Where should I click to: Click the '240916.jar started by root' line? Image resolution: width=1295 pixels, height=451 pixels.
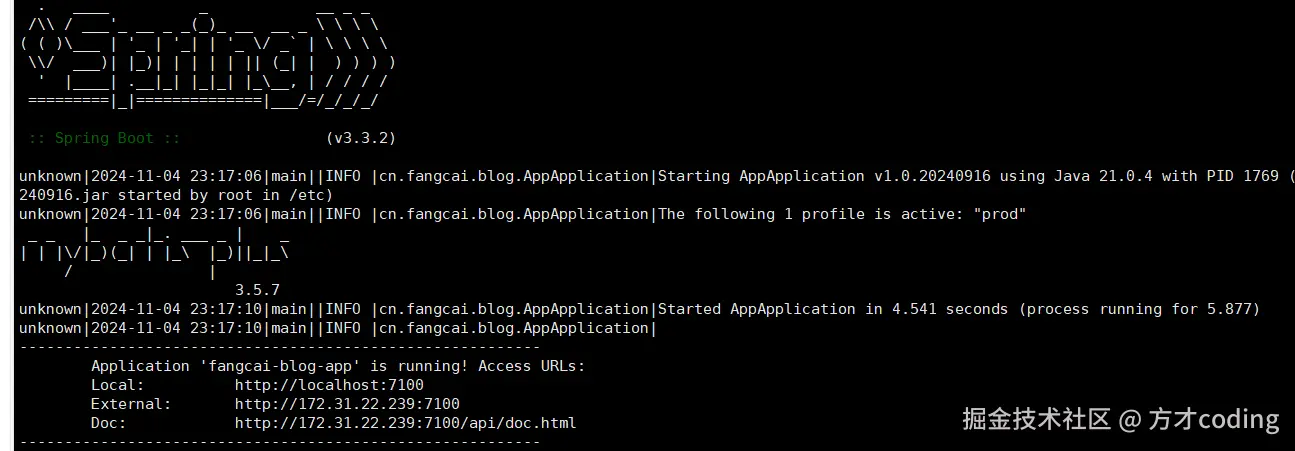pyautogui.click(x=136, y=195)
